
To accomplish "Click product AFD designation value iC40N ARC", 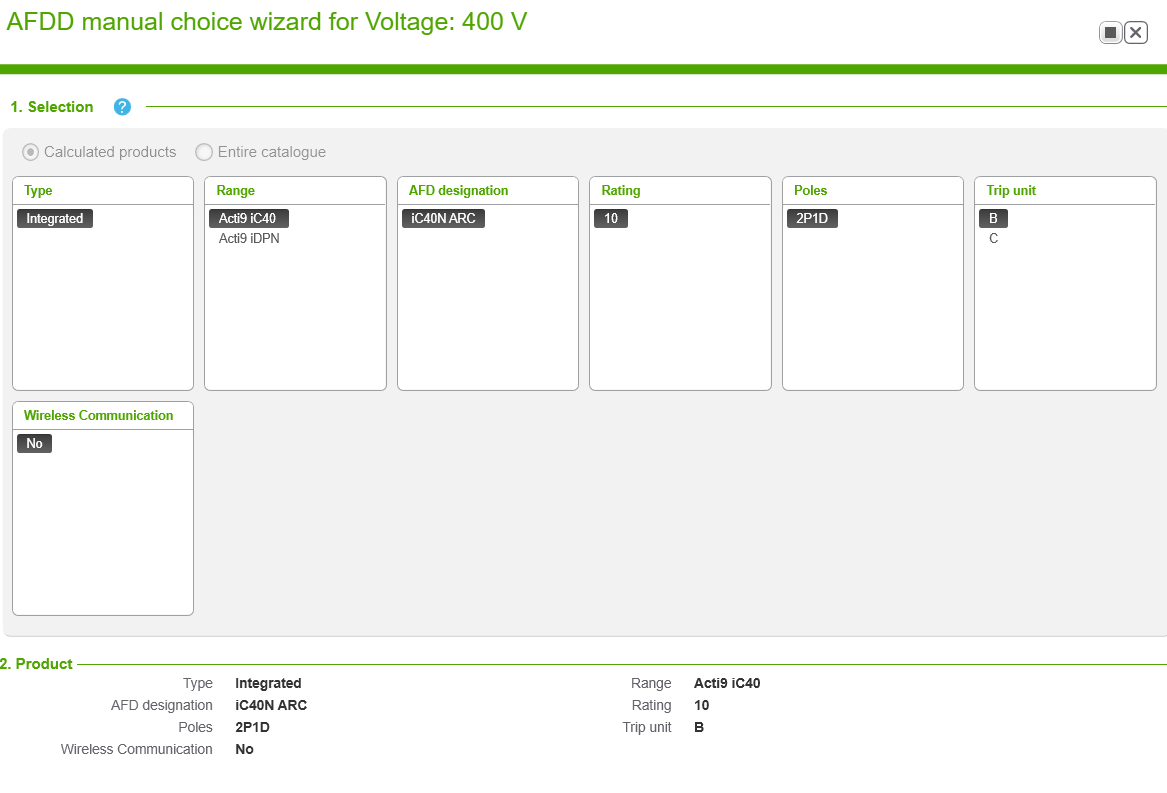I will click(x=271, y=705).
